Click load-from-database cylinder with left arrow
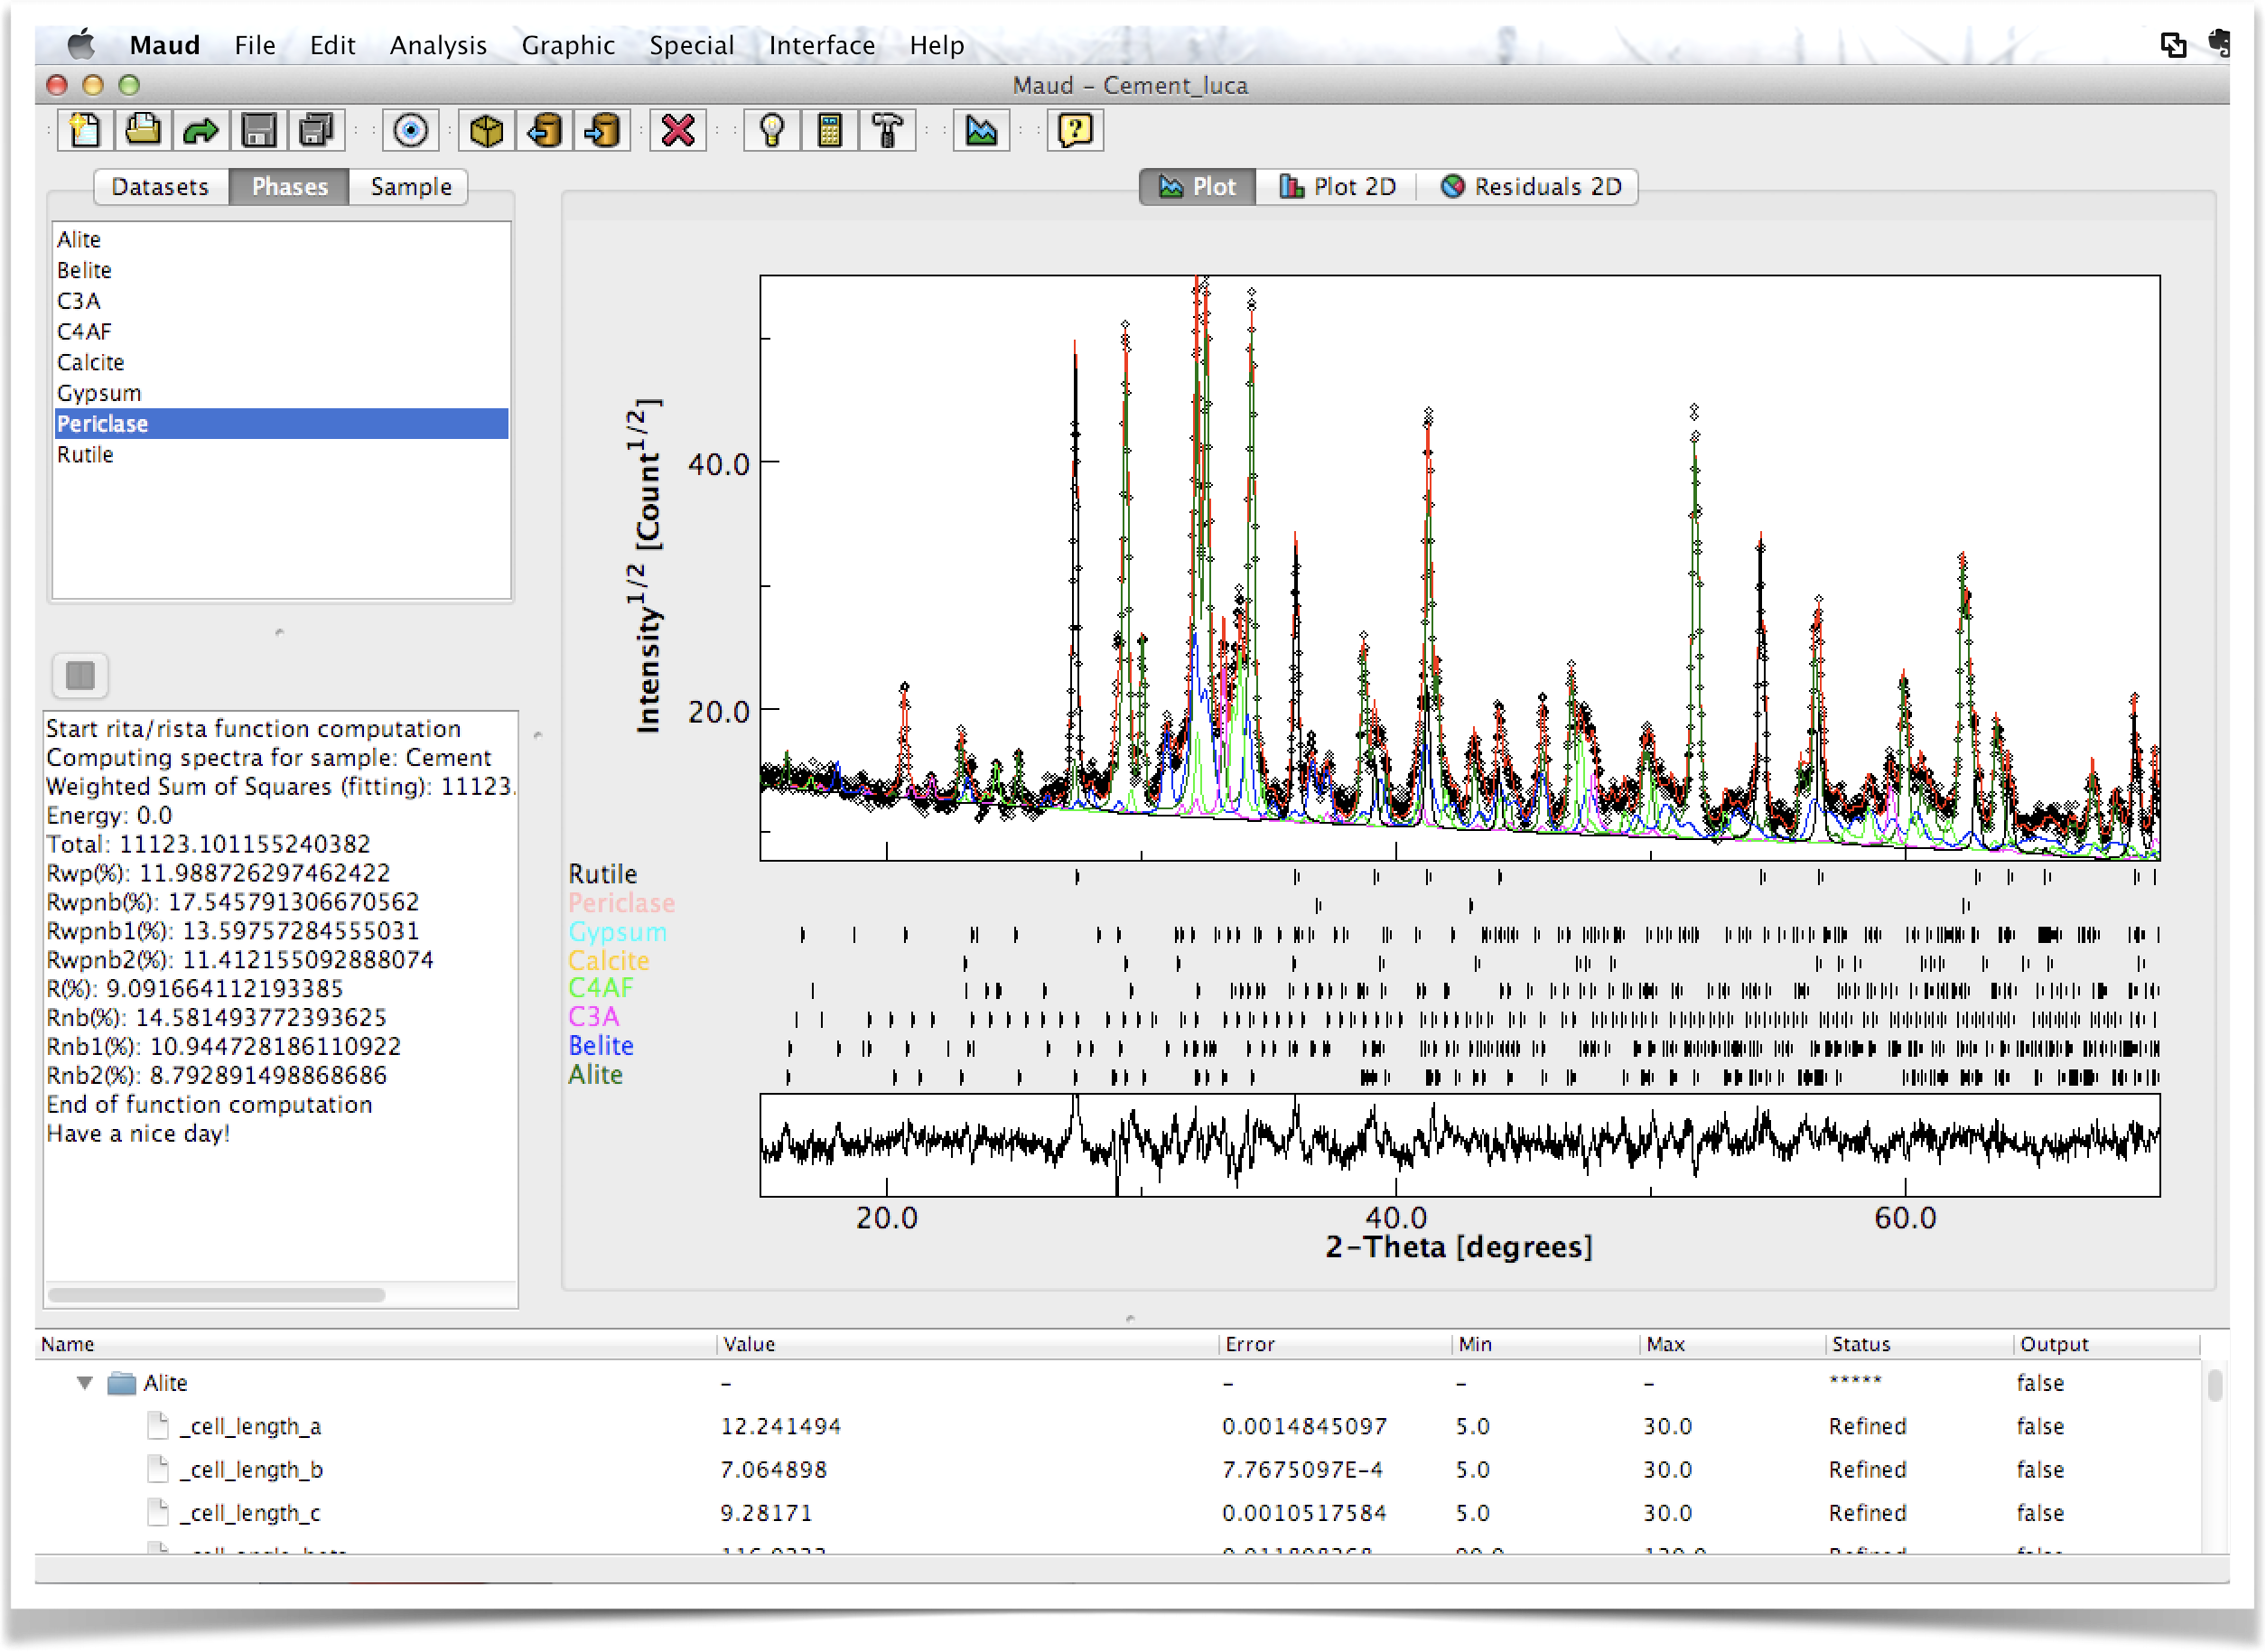Screen dimensions: 2266x1652 (544, 131)
